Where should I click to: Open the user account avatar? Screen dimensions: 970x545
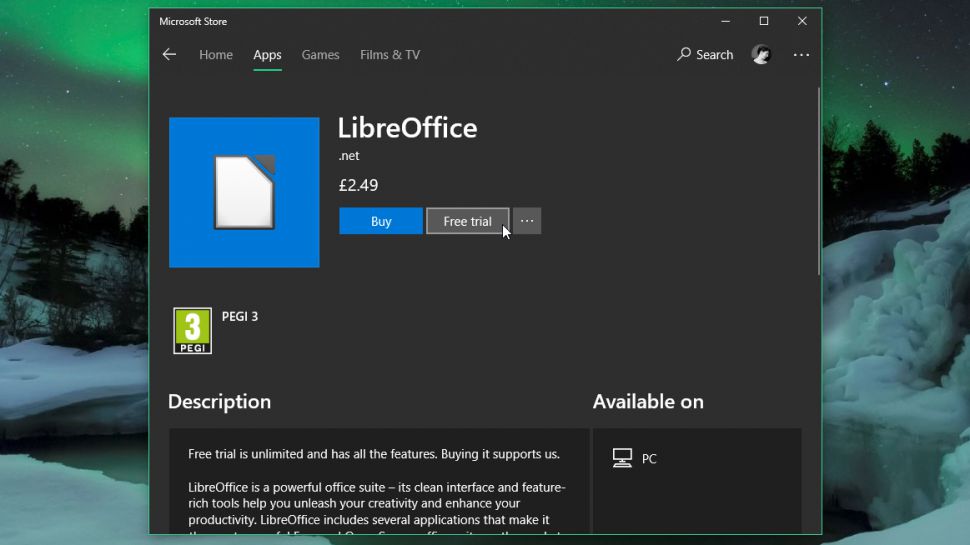761,54
